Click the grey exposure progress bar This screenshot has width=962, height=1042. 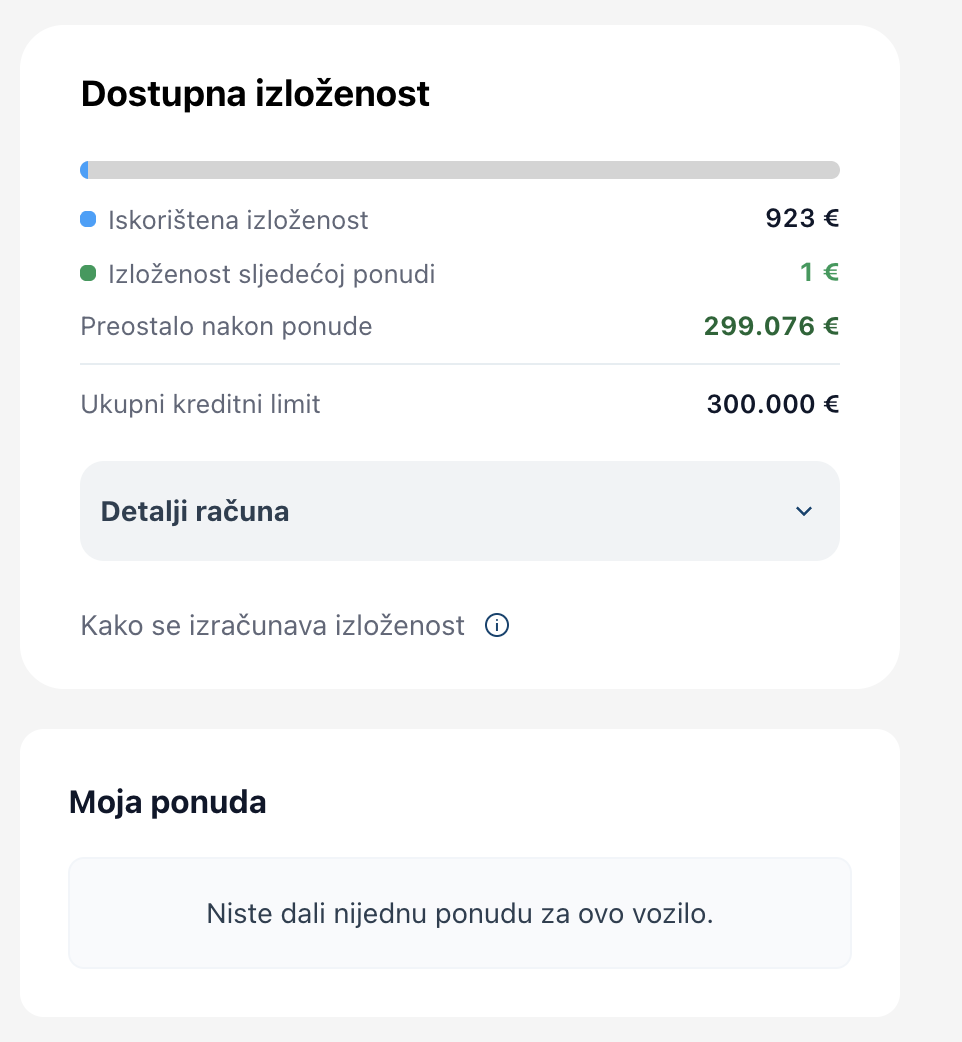460,170
